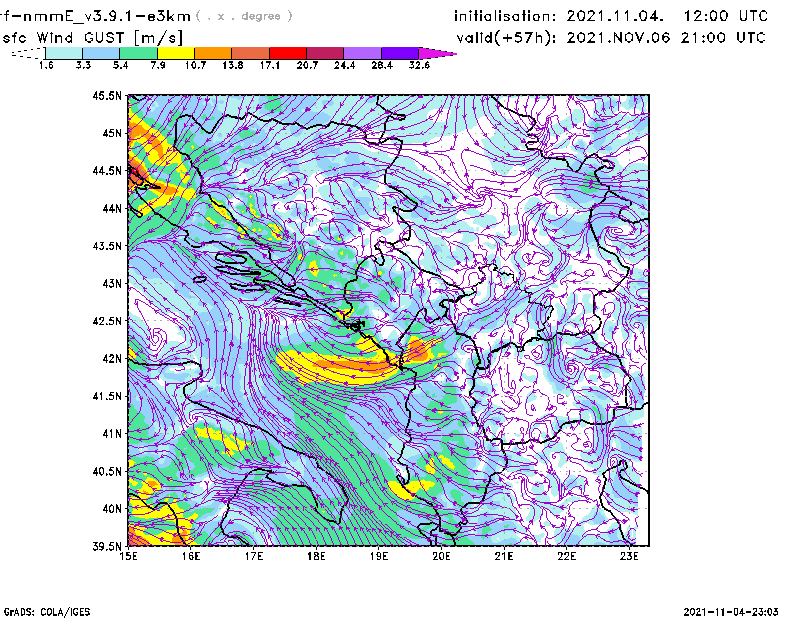
Task: Click the "42N" latitude label
Action: coord(112,358)
